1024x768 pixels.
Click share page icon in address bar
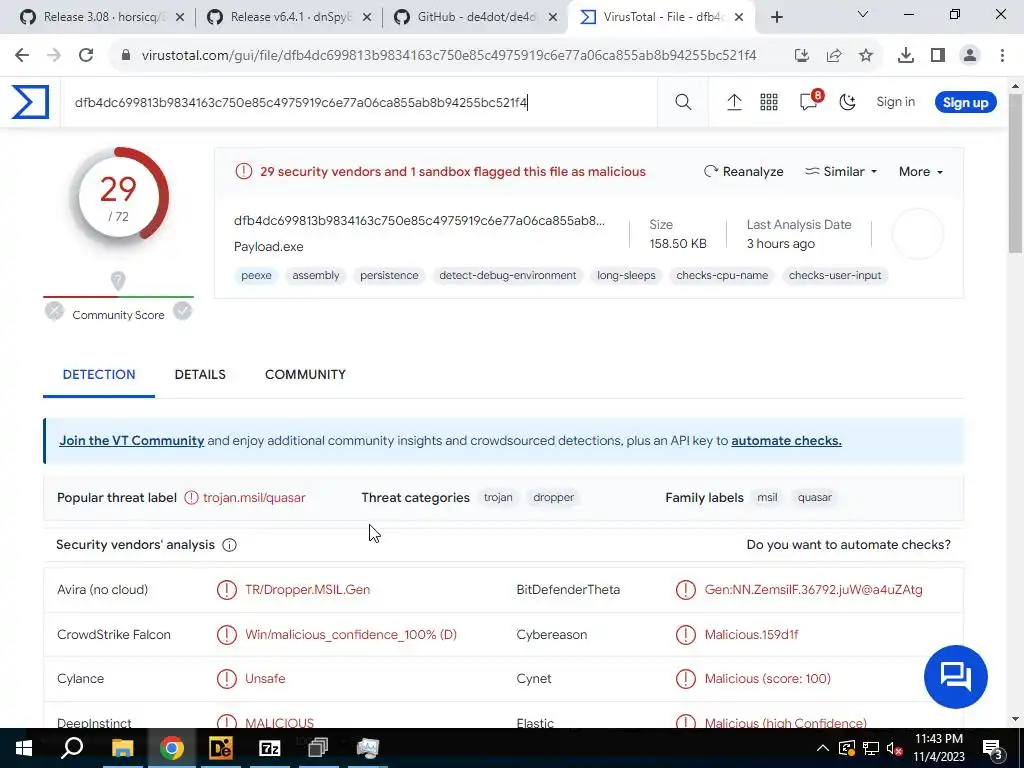pyautogui.click(x=834, y=56)
